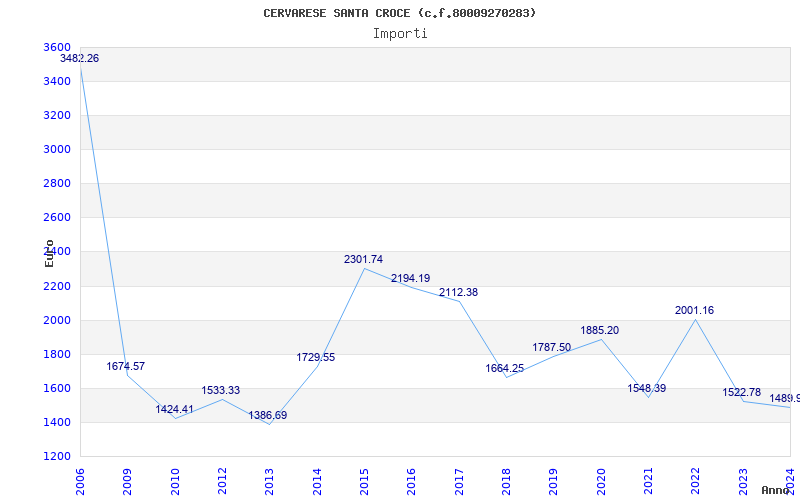This screenshot has height=500, width=800.
Task: Click the 2018 year axis label
Action: tap(506, 481)
